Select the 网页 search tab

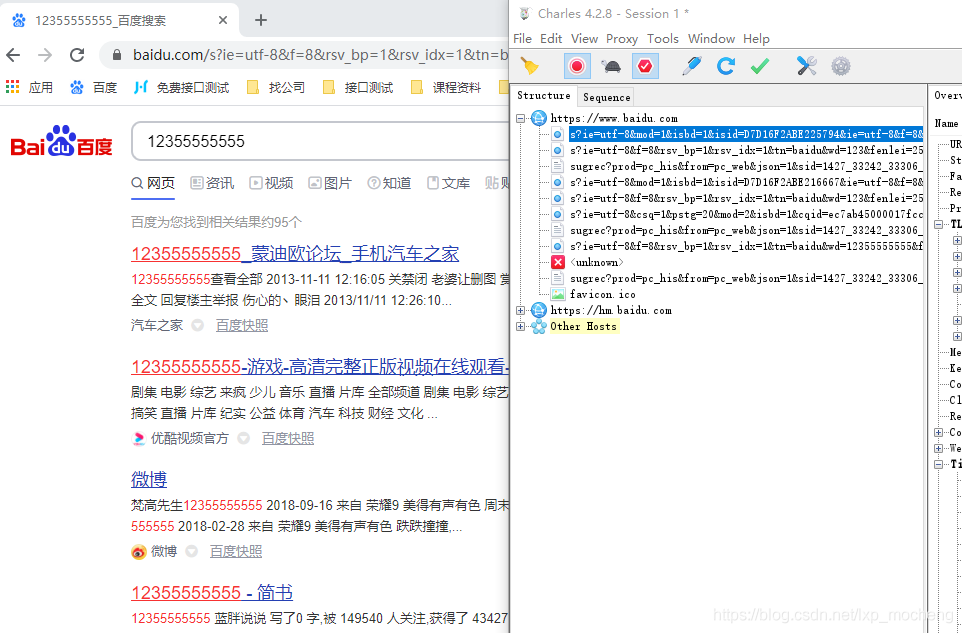pos(153,183)
